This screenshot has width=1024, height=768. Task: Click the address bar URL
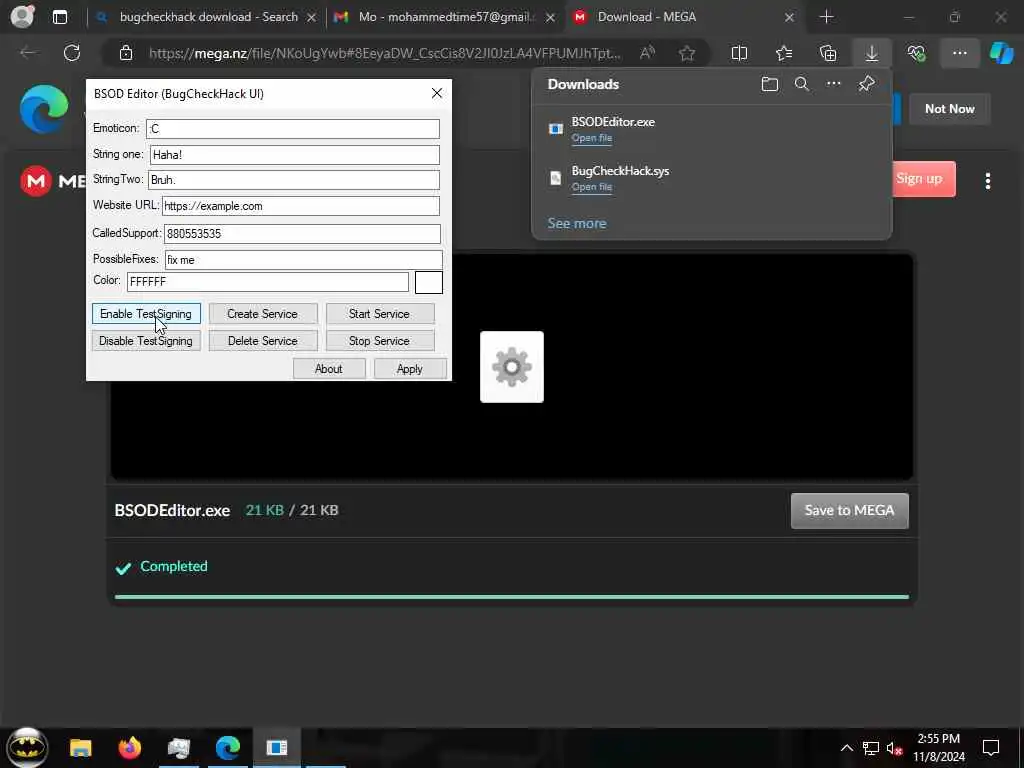385,54
